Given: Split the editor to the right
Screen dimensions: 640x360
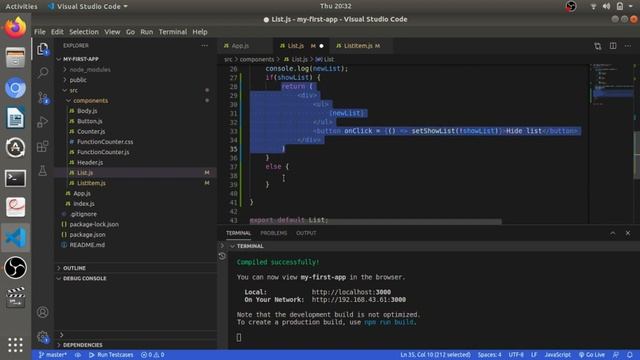Looking at the screenshot, I should tap(613, 46).
